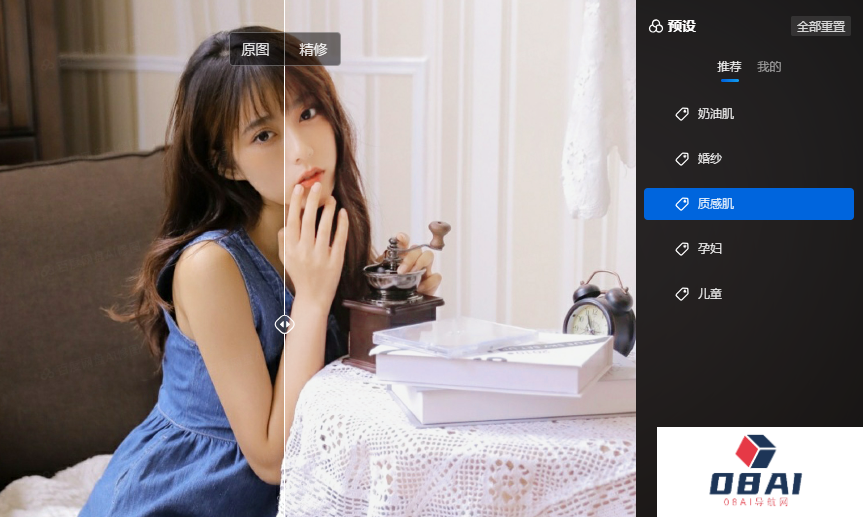863x517 pixels.
Task: Open the 我的 tab
Action: click(769, 67)
